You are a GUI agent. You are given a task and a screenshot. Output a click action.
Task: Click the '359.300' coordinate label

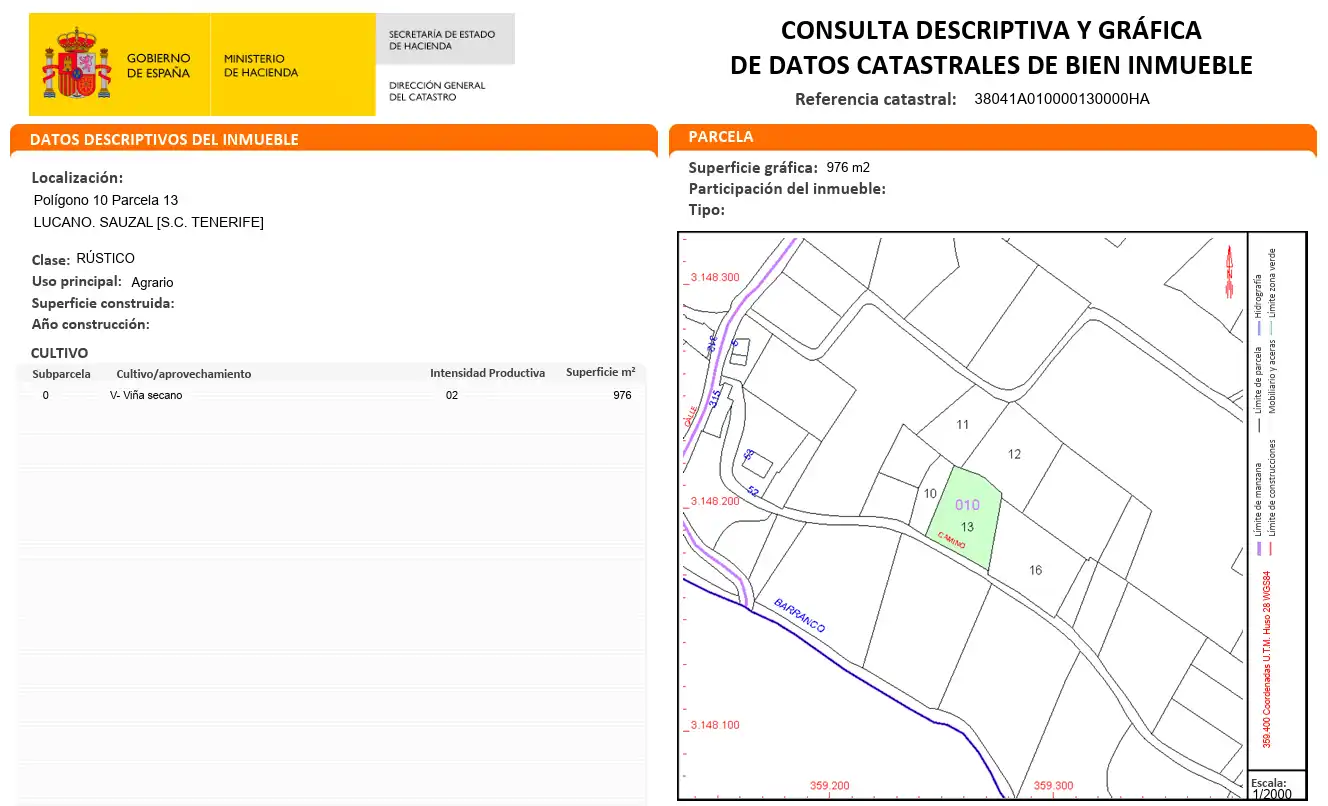coord(1053,786)
